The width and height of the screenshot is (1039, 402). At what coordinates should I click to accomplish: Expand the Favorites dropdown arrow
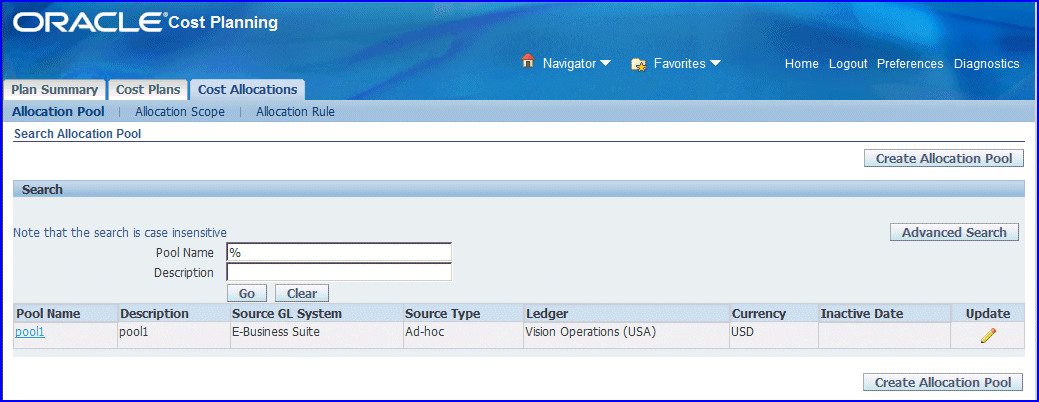point(715,64)
